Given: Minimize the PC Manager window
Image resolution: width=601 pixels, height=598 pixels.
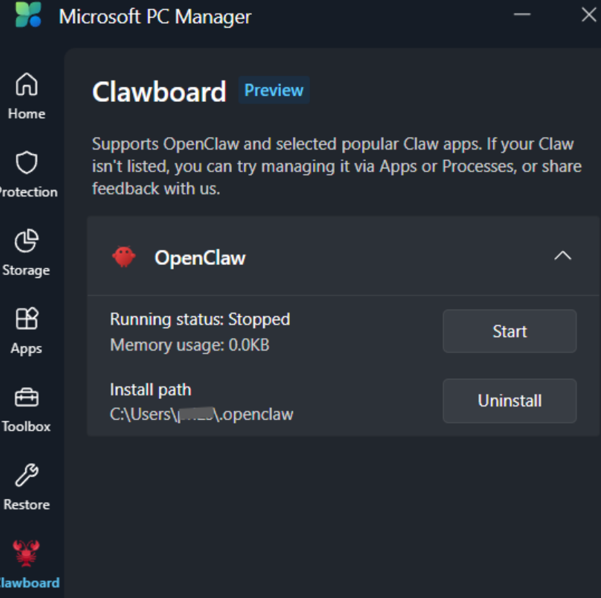Looking at the screenshot, I should pos(522,15).
